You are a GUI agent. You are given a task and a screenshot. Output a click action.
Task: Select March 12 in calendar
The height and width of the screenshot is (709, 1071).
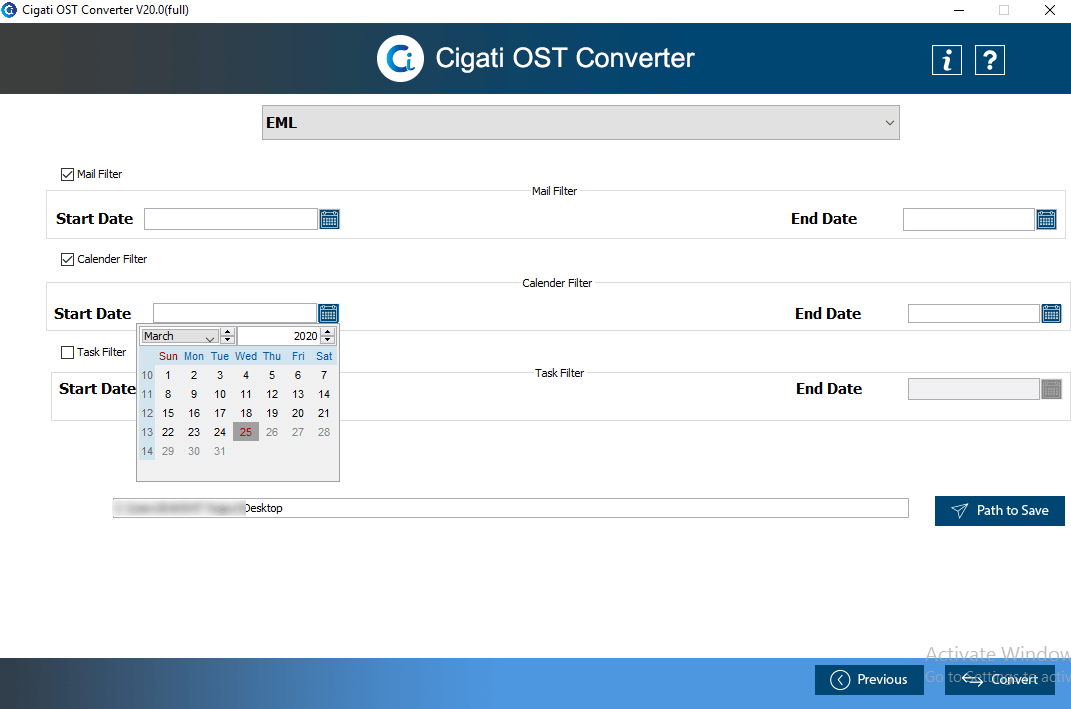pyautogui.click(x=272, y=394)
